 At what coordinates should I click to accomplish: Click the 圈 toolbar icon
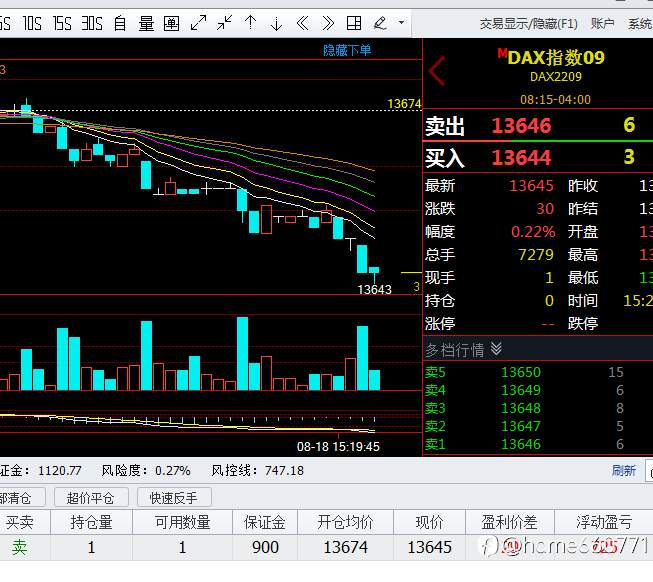tap(171, 24)
